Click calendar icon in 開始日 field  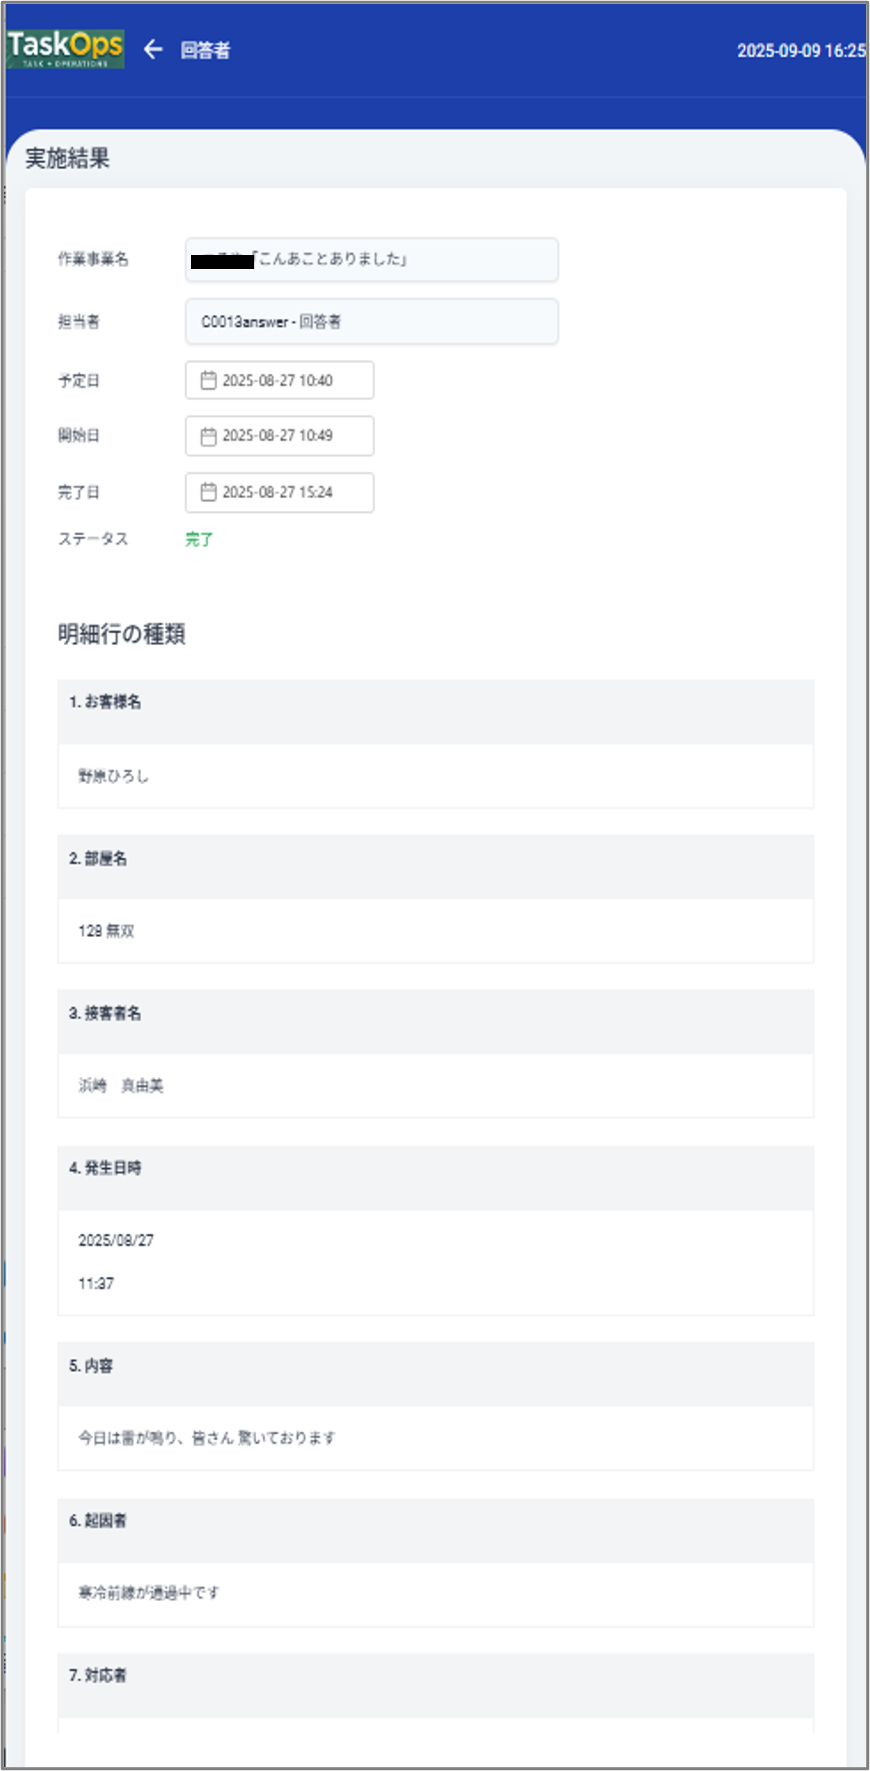pyautogui.click(x=208, y=436)
